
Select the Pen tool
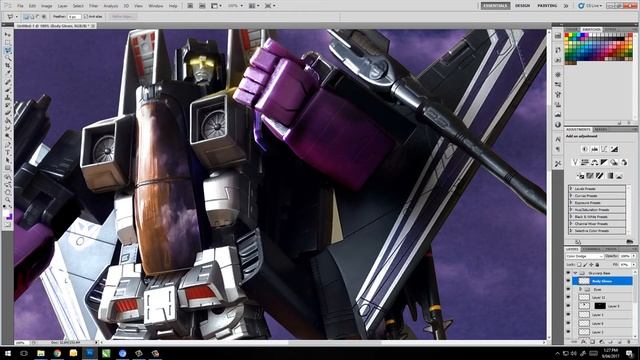[8, 144]
